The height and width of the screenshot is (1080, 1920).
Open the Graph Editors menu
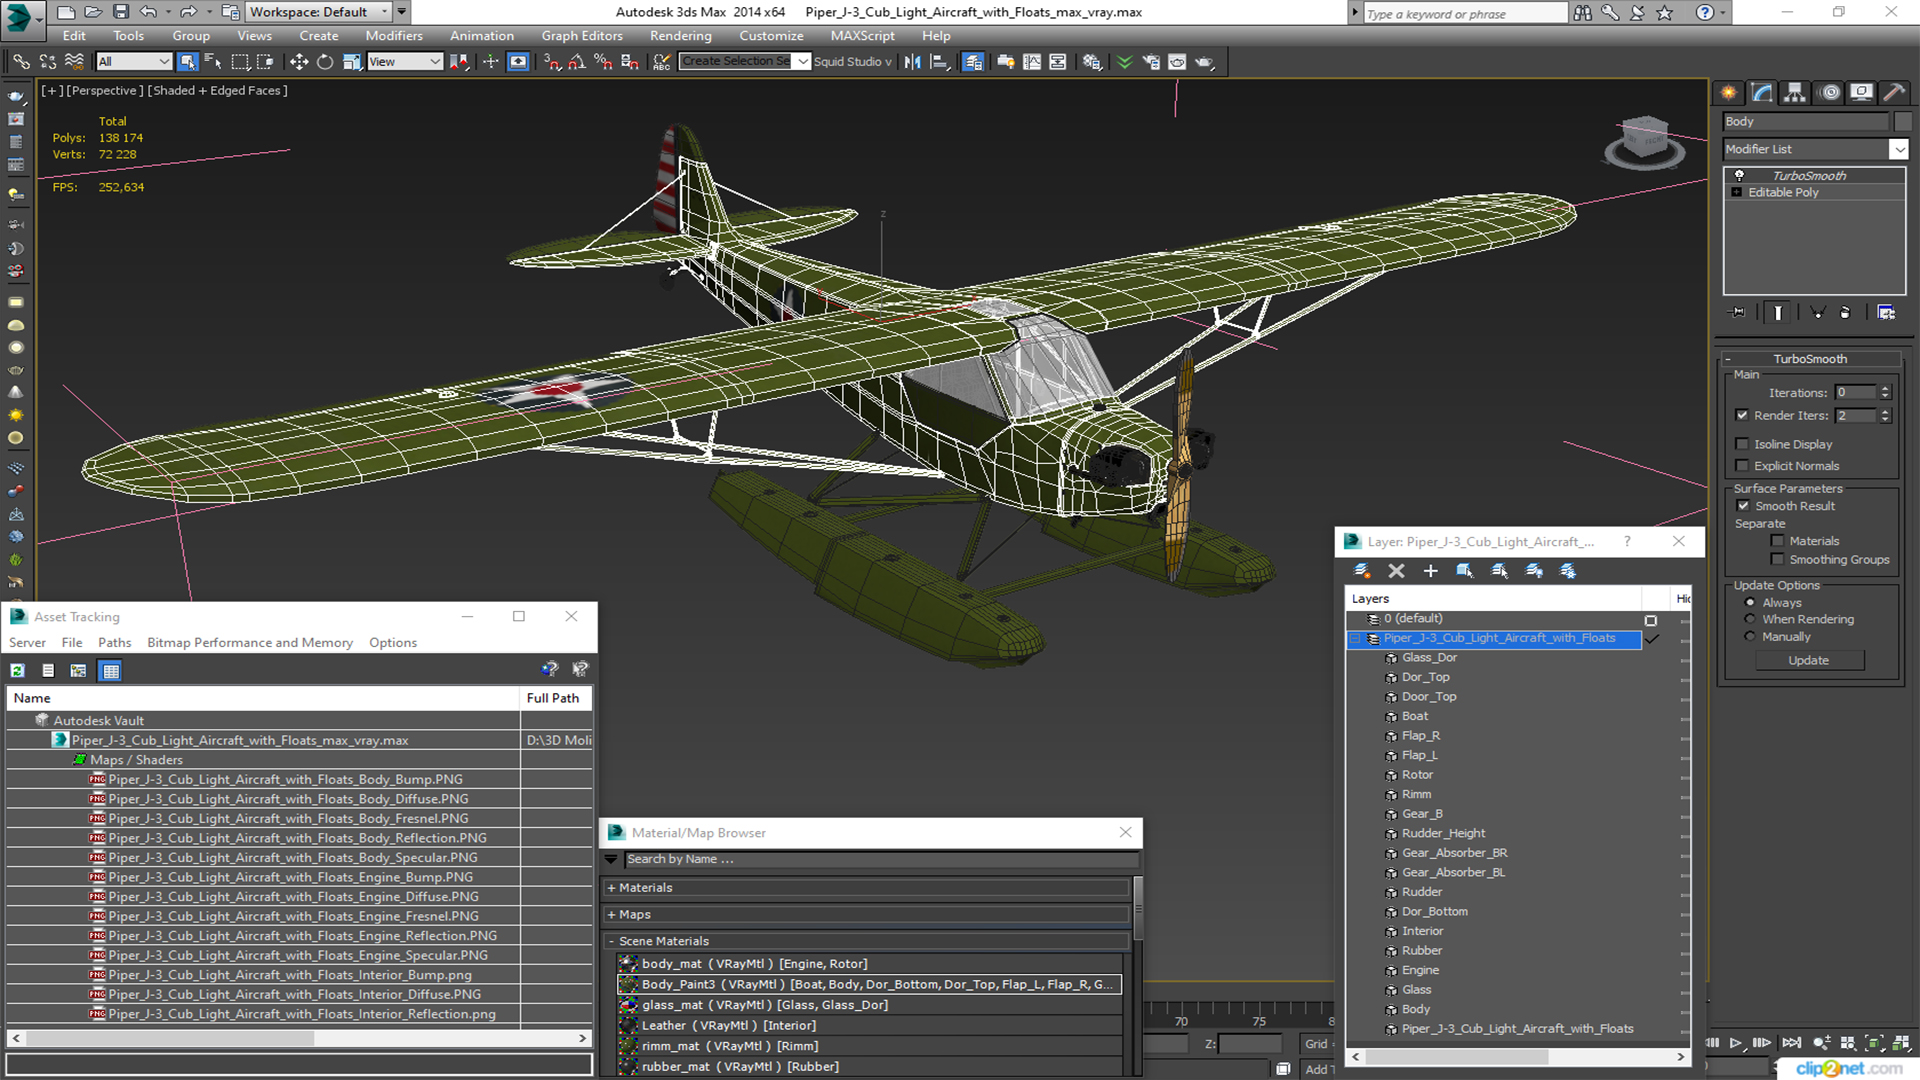(x=582, y=36)
